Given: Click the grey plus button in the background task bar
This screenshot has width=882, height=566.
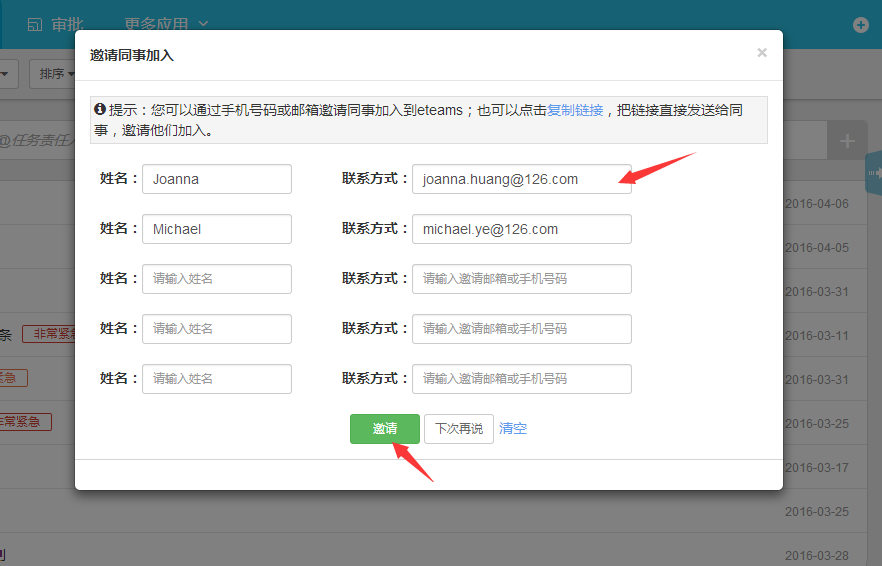Looking at the screenshot, I should 847,141.
